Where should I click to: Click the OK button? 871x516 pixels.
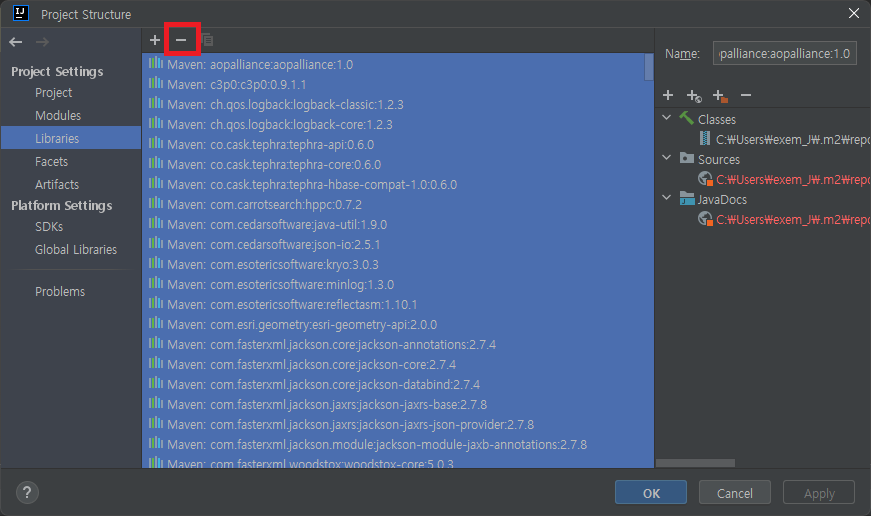click(x=651, y=493)
